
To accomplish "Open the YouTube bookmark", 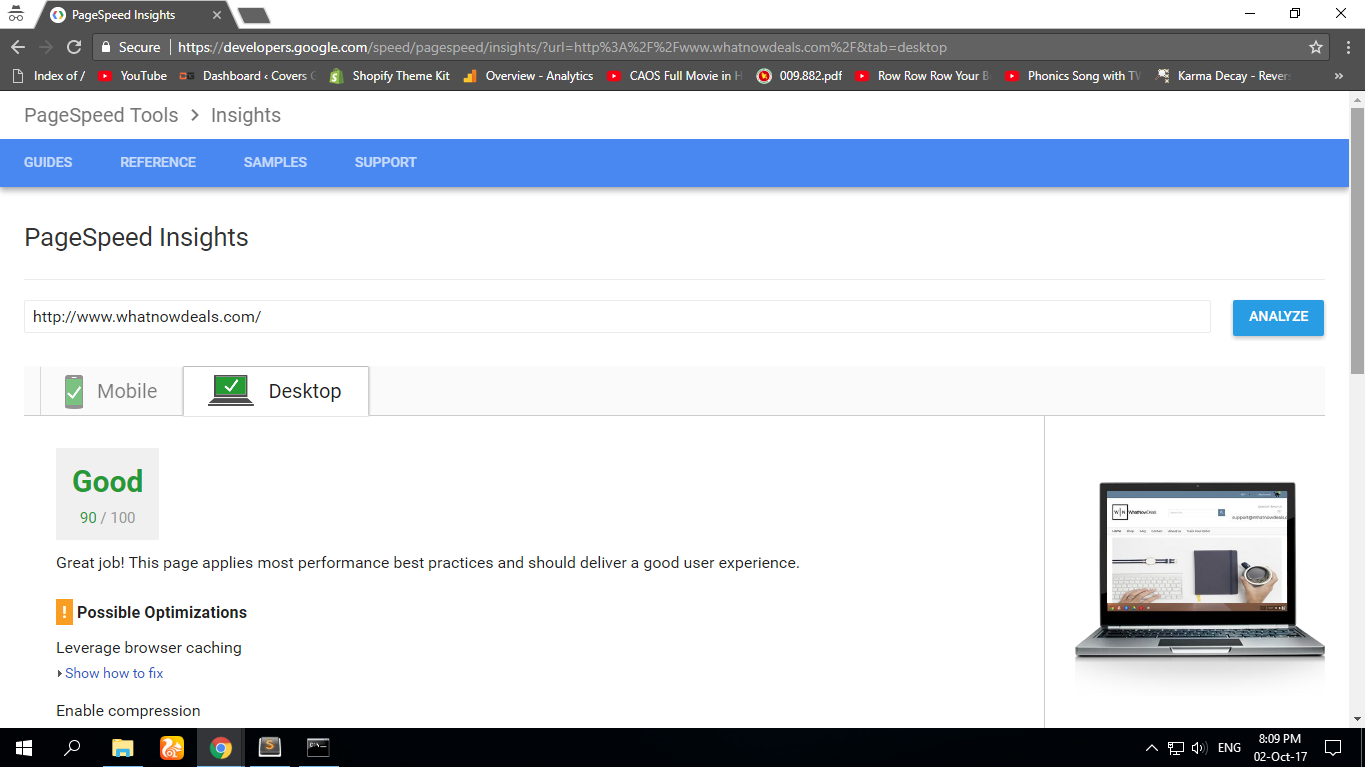I will coord(133,76).
